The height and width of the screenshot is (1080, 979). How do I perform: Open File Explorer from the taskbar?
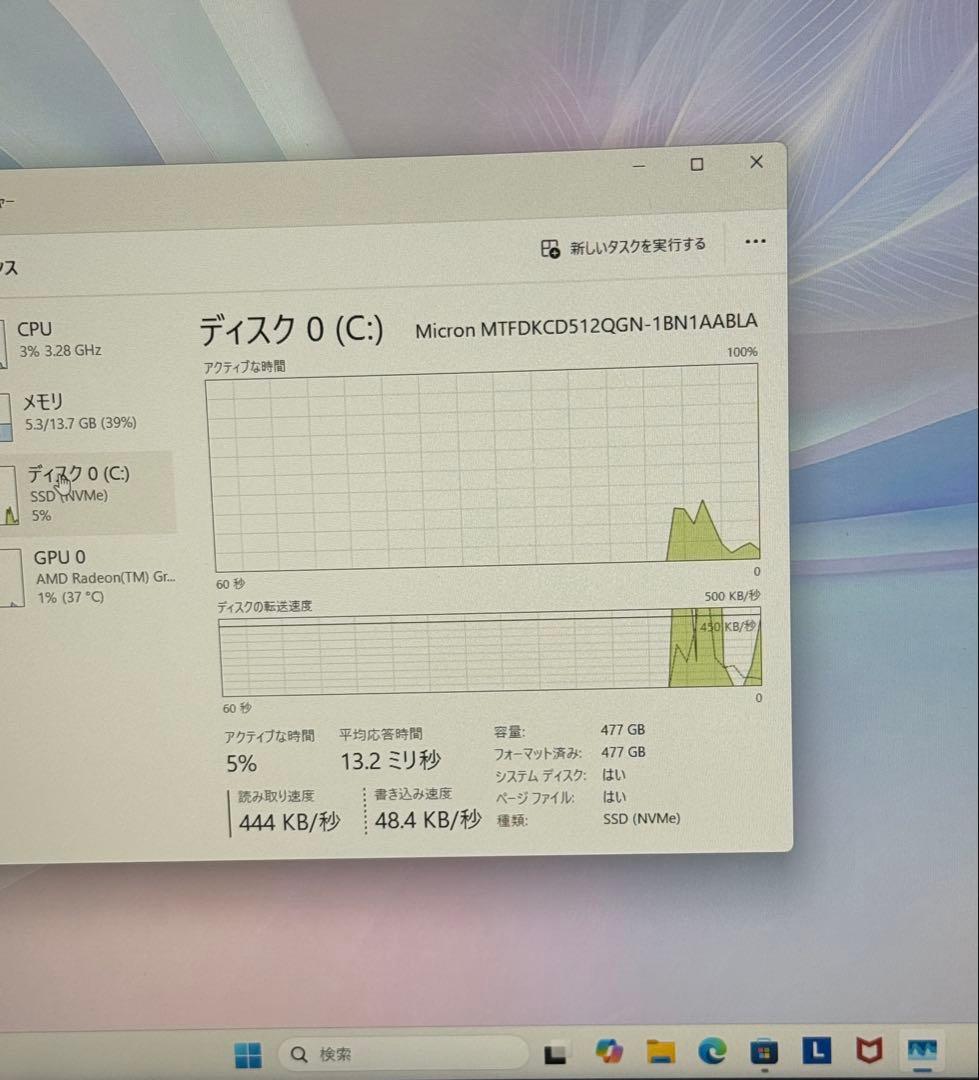(660, 1052)
